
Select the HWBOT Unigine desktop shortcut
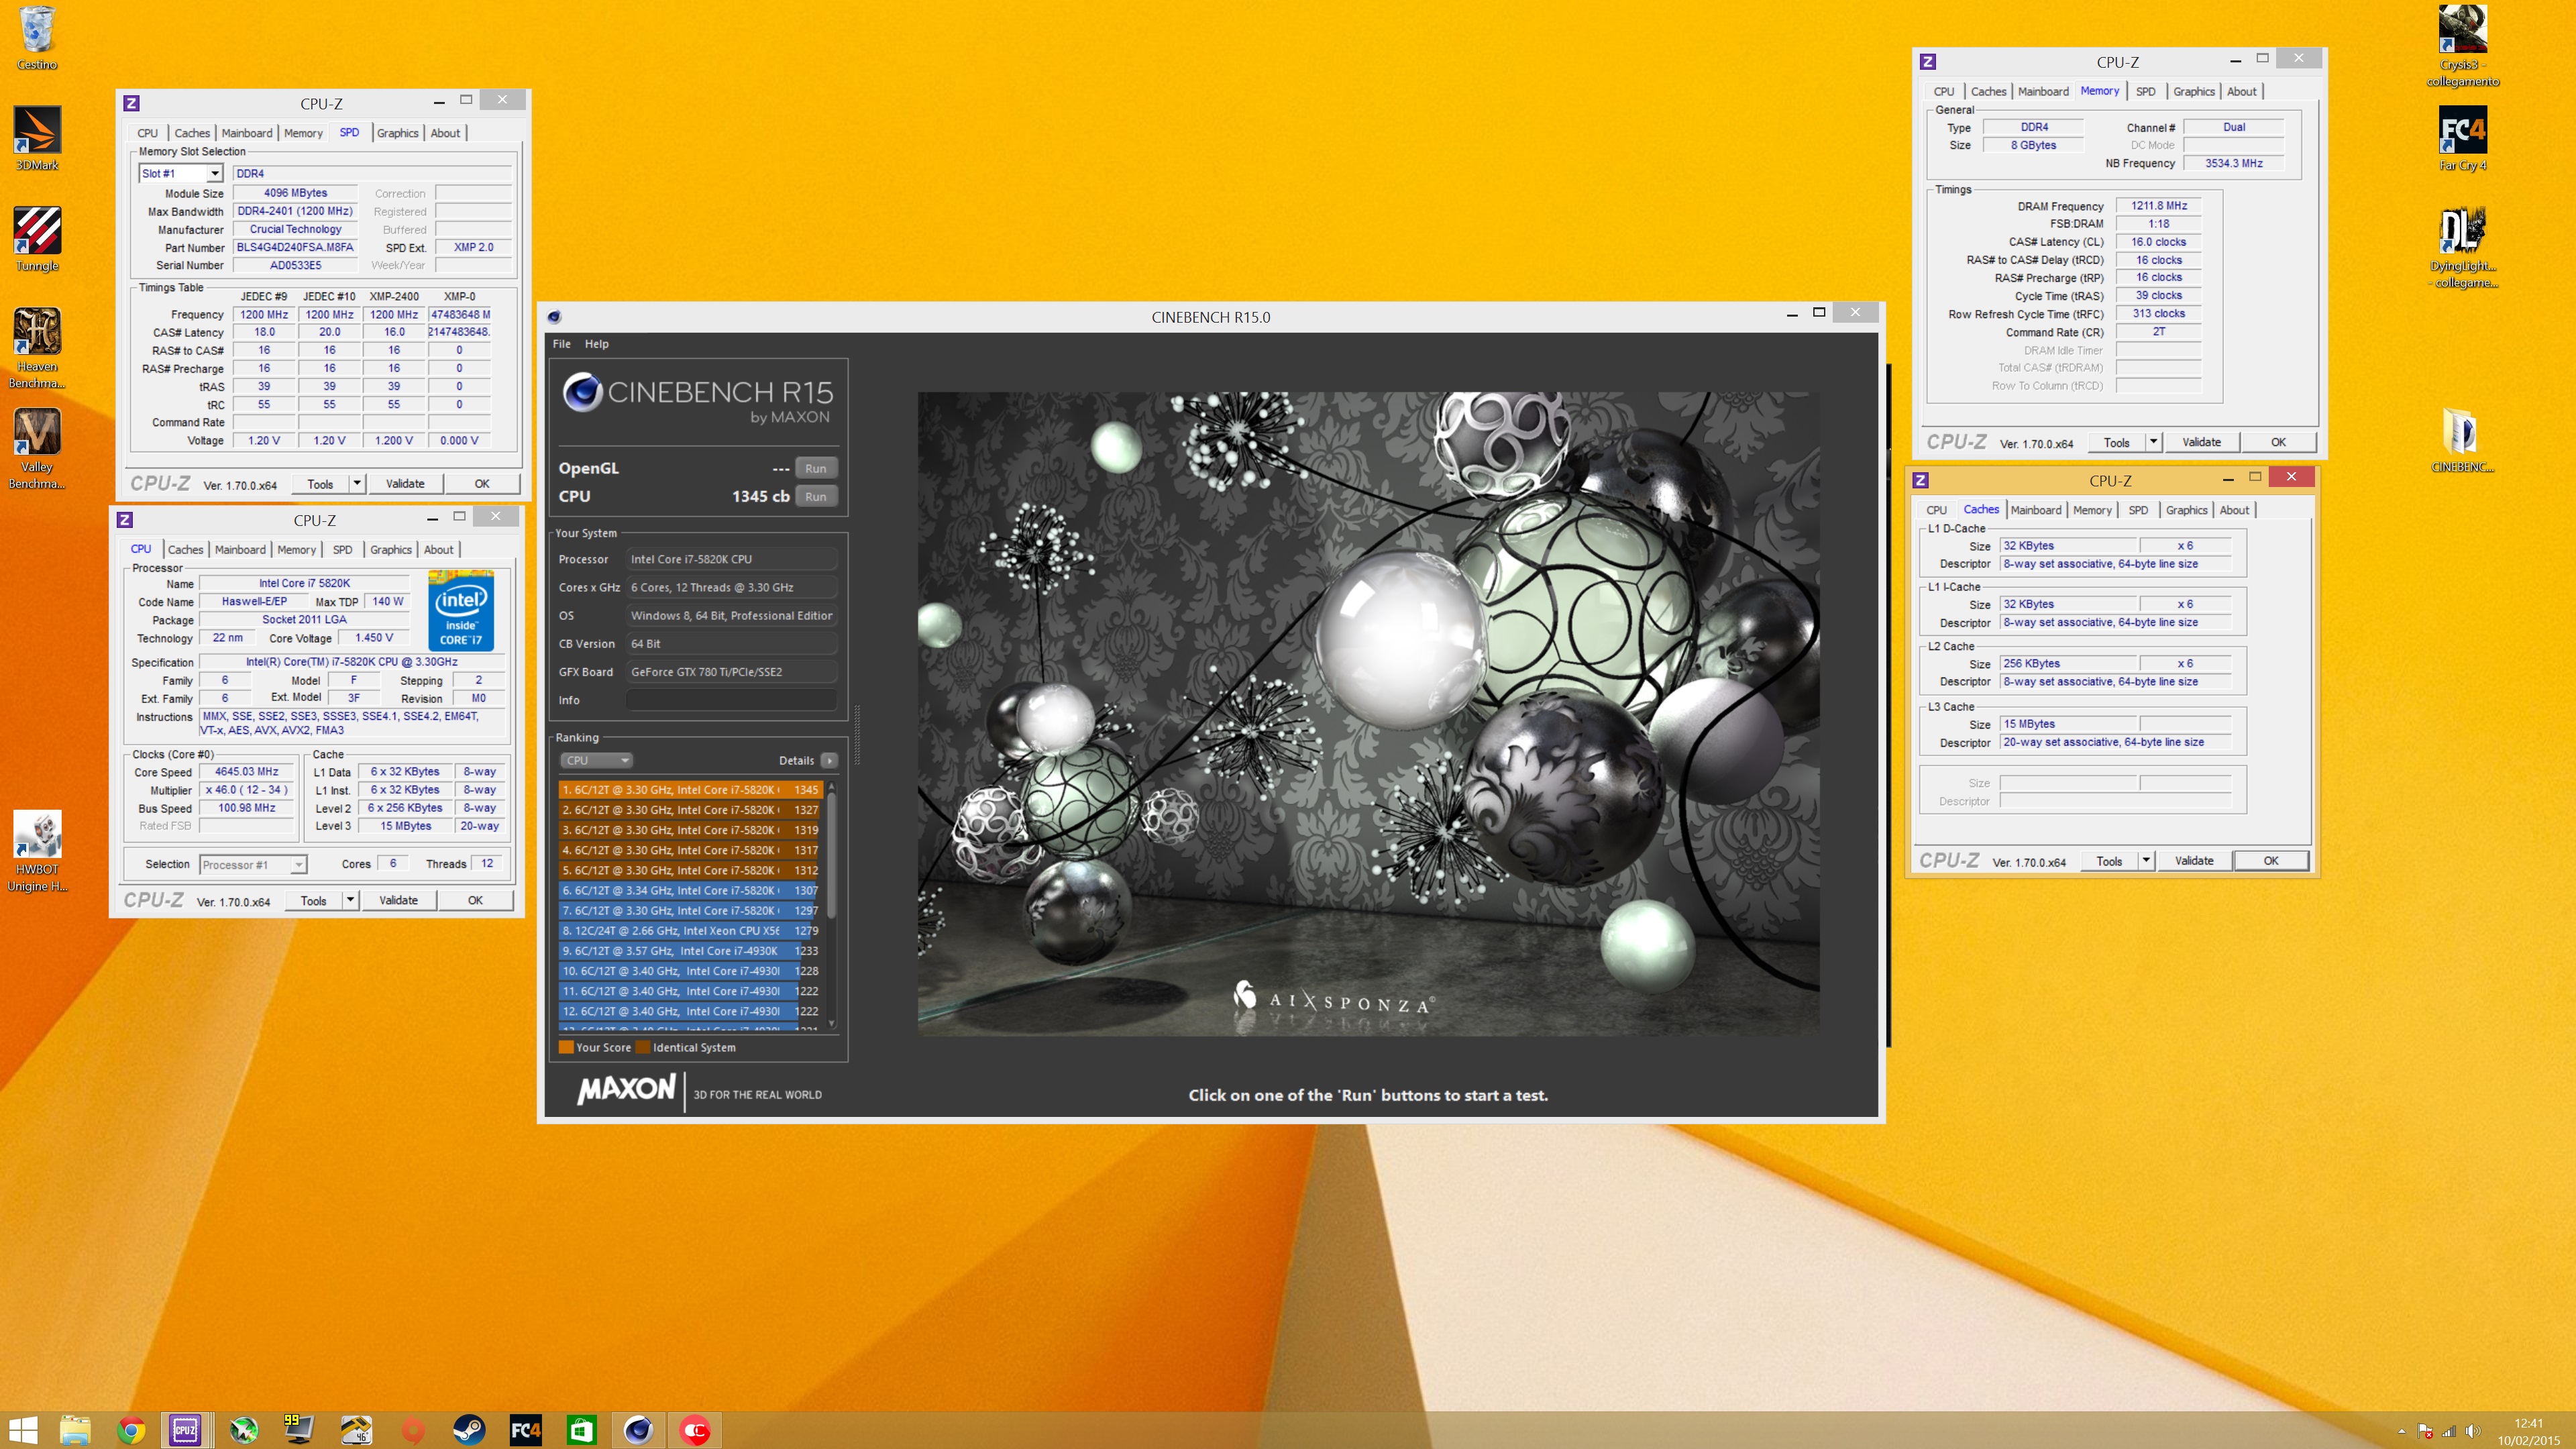(37, 851)
